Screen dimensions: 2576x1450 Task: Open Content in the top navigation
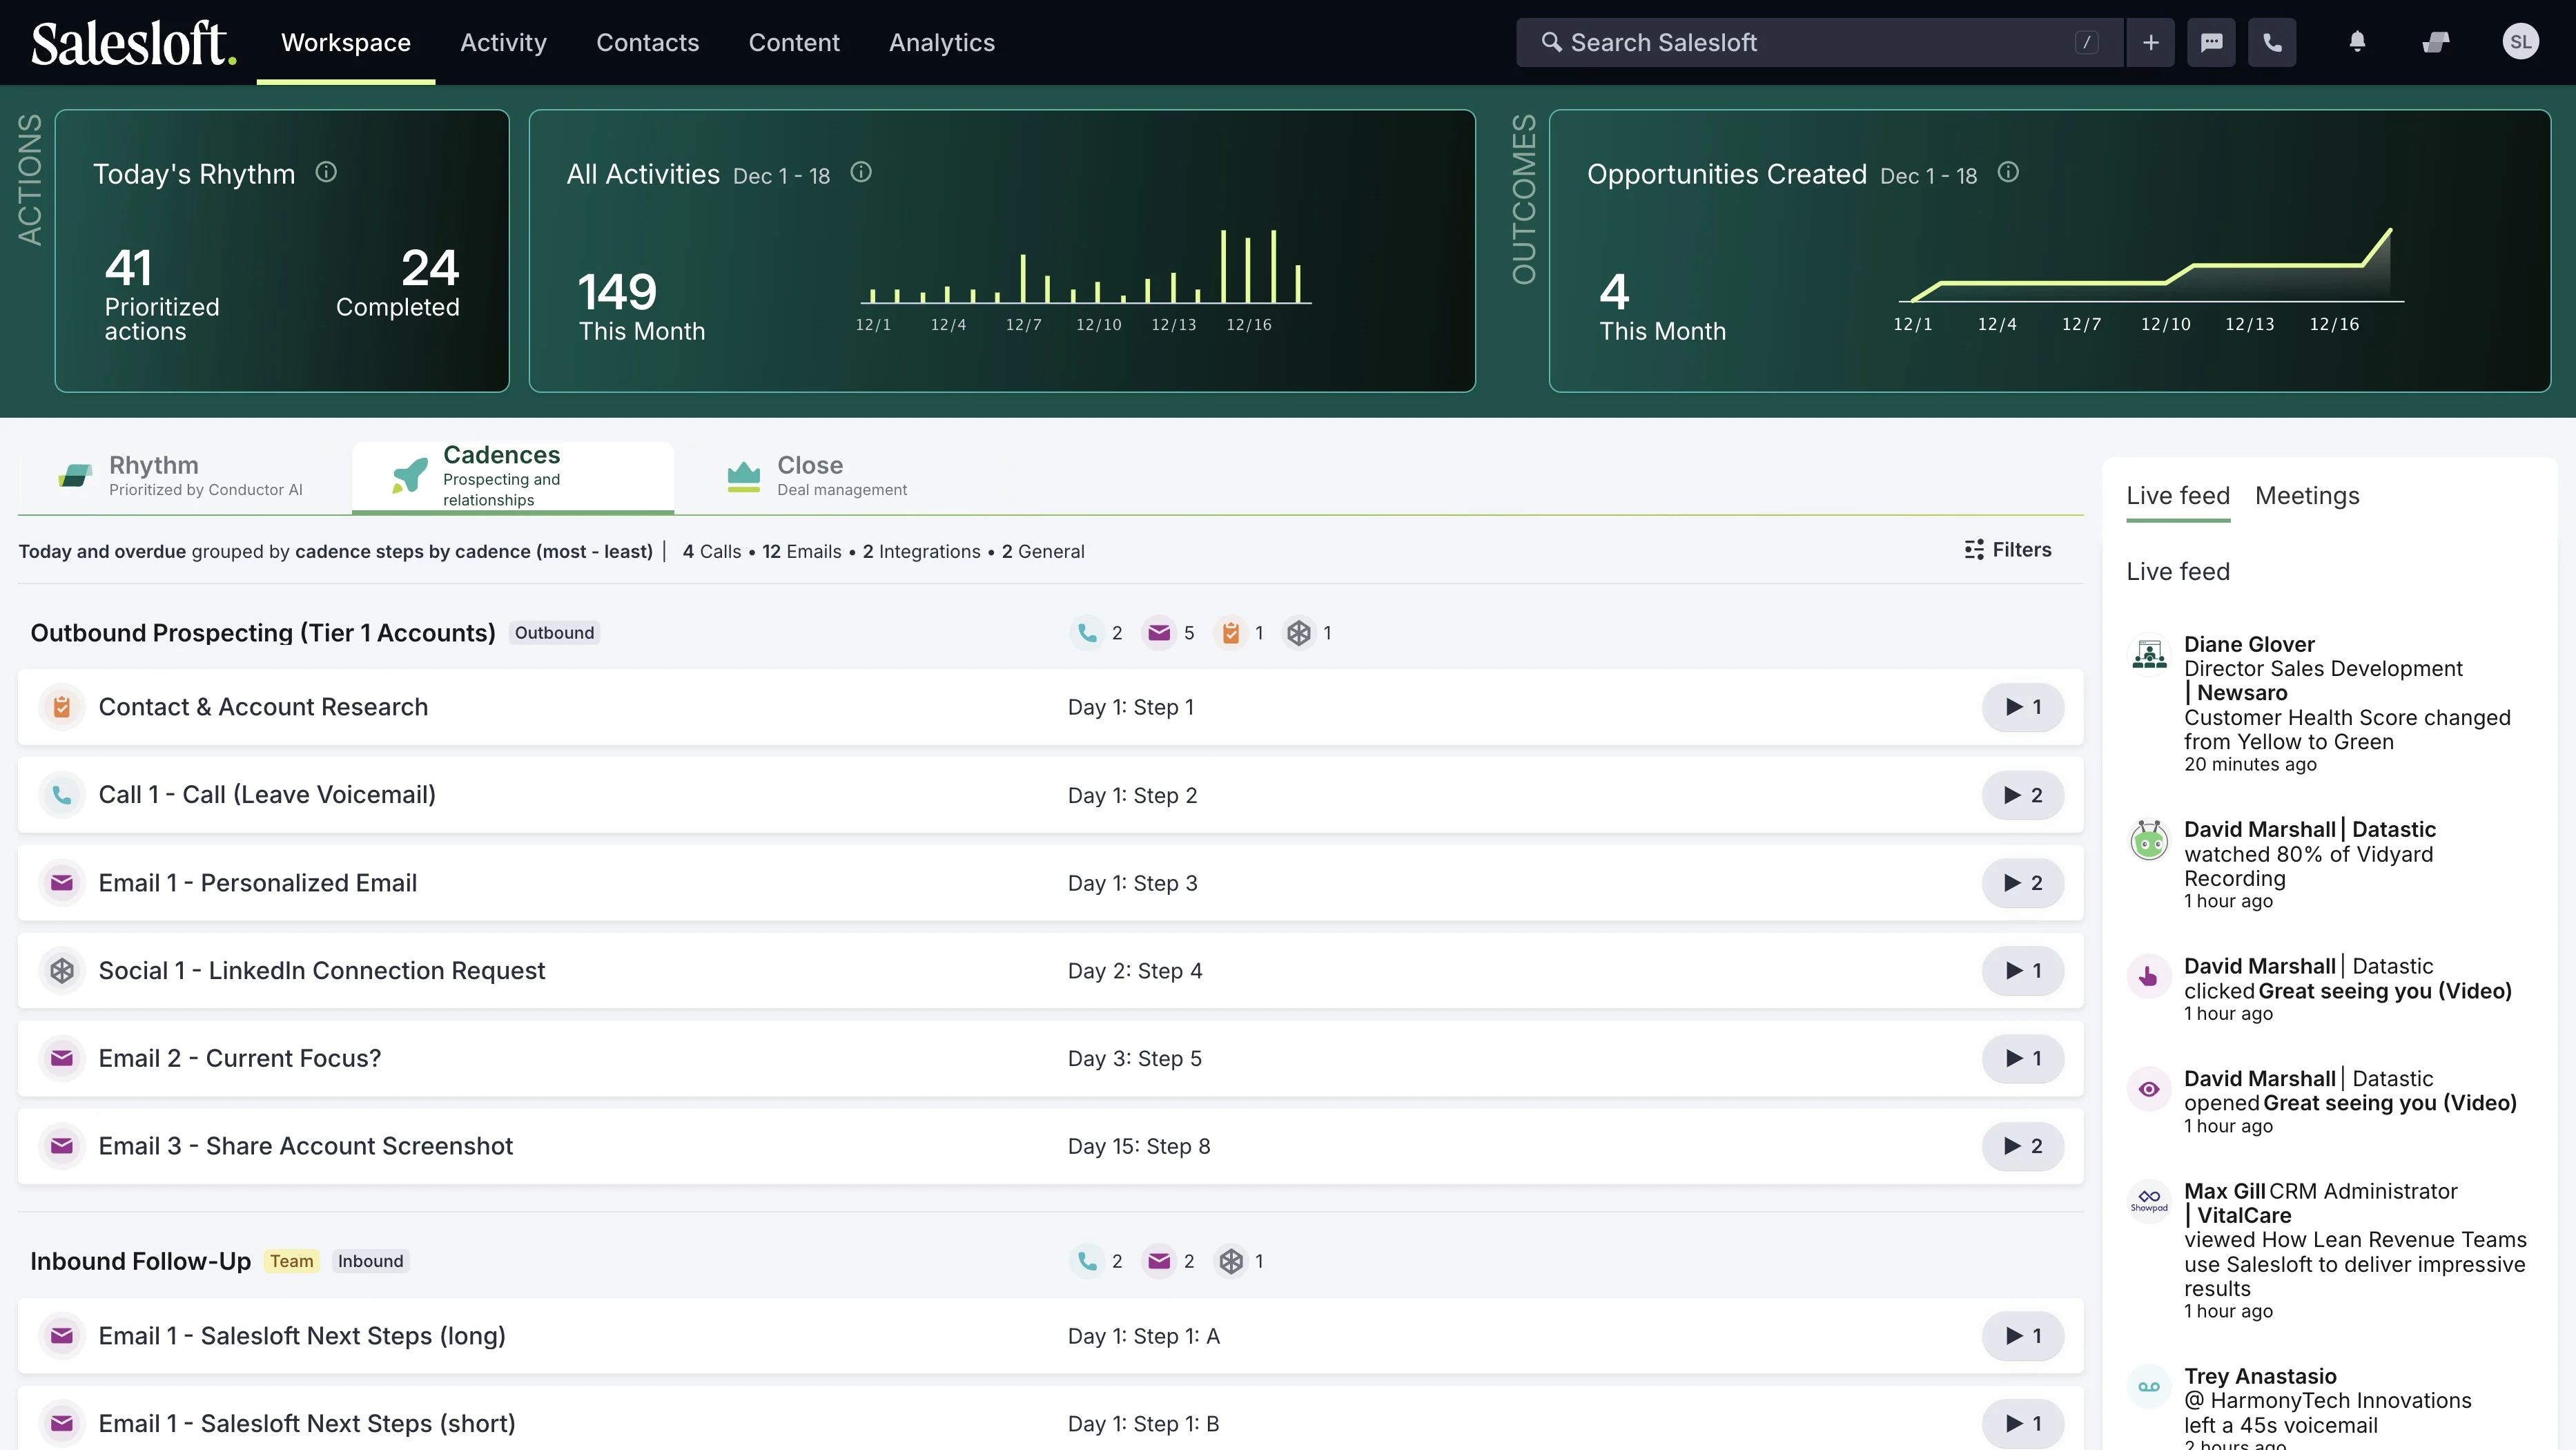pos(794,42)
